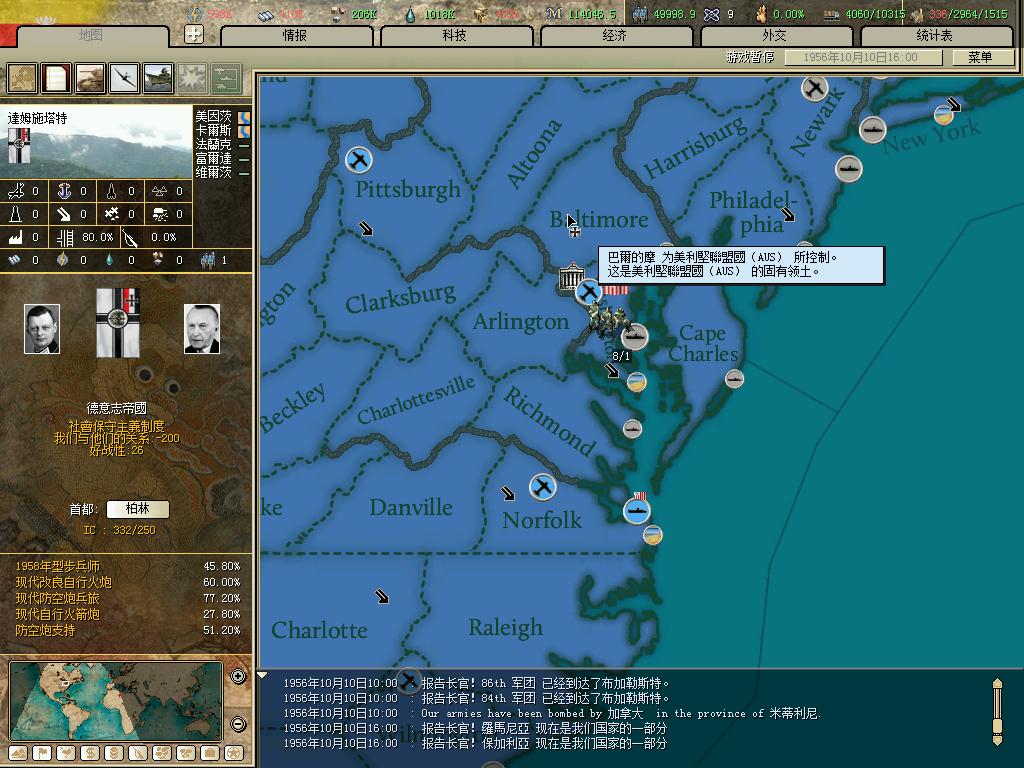Click the message log scrollbar

click(x=997, y=712)
